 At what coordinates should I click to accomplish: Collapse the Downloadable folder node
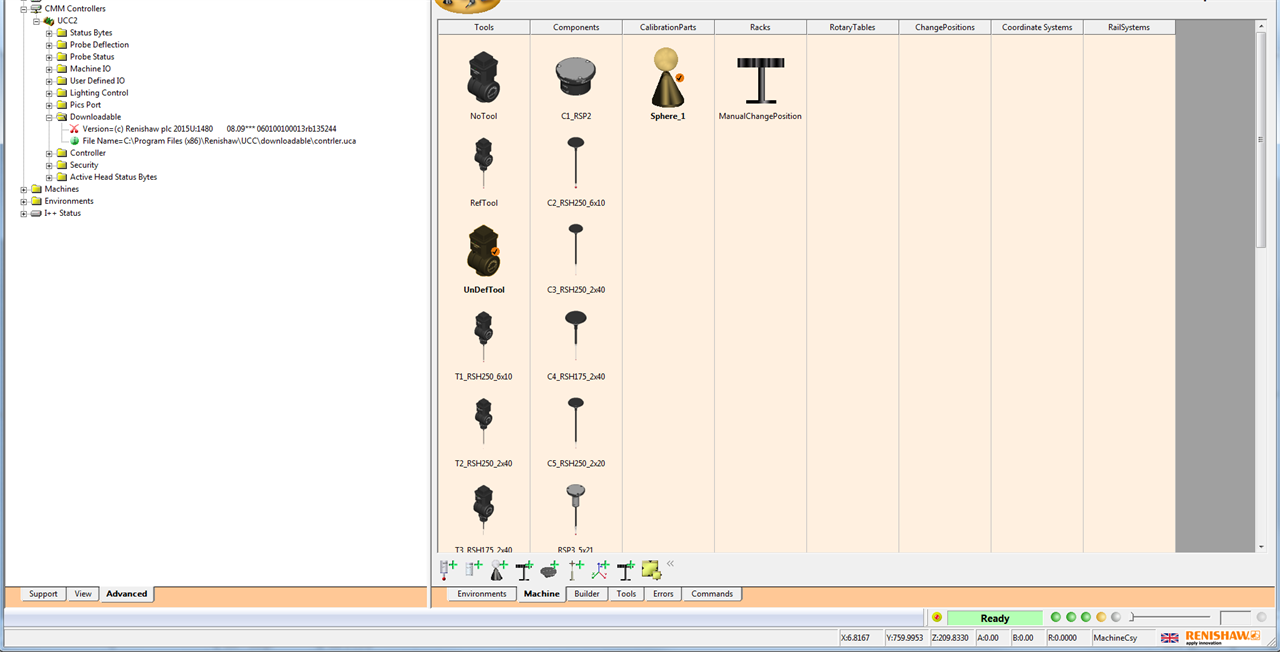tap(49, 117)
